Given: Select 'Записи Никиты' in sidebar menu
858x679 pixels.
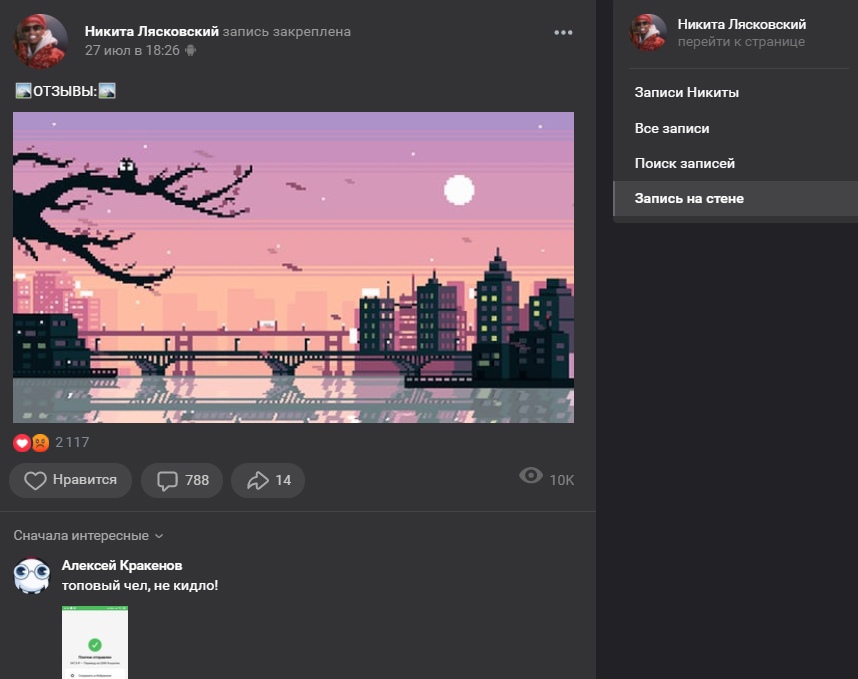Looking at the screenshot, I should [x=686, y=92].
